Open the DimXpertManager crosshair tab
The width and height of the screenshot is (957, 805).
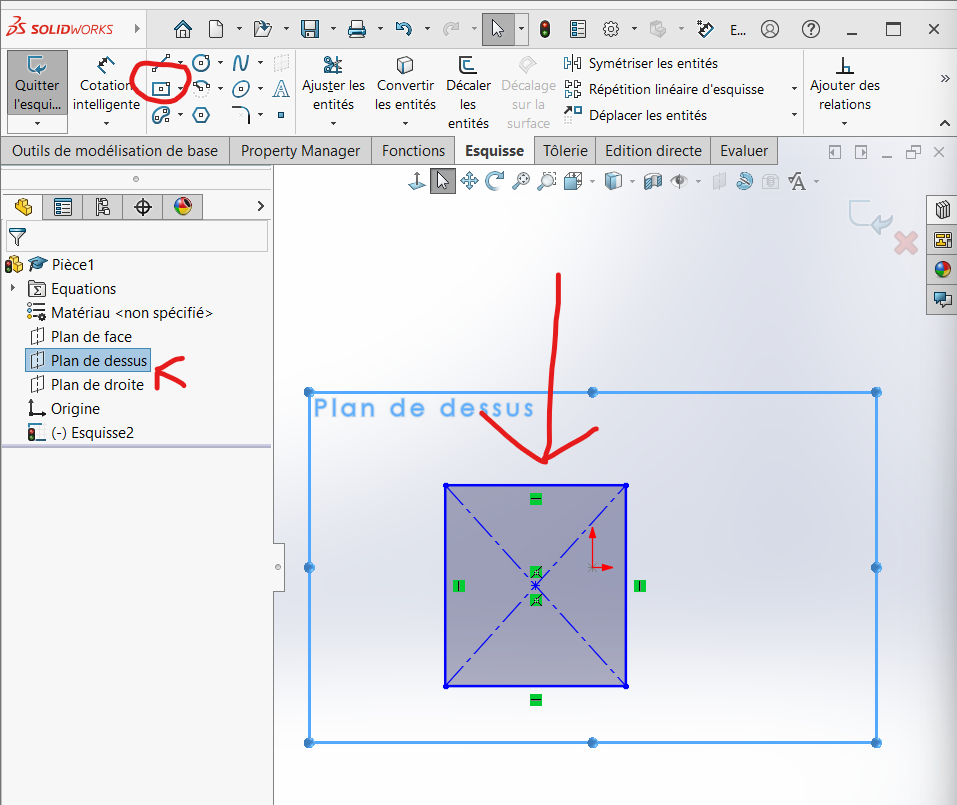[x=143, y=207]
